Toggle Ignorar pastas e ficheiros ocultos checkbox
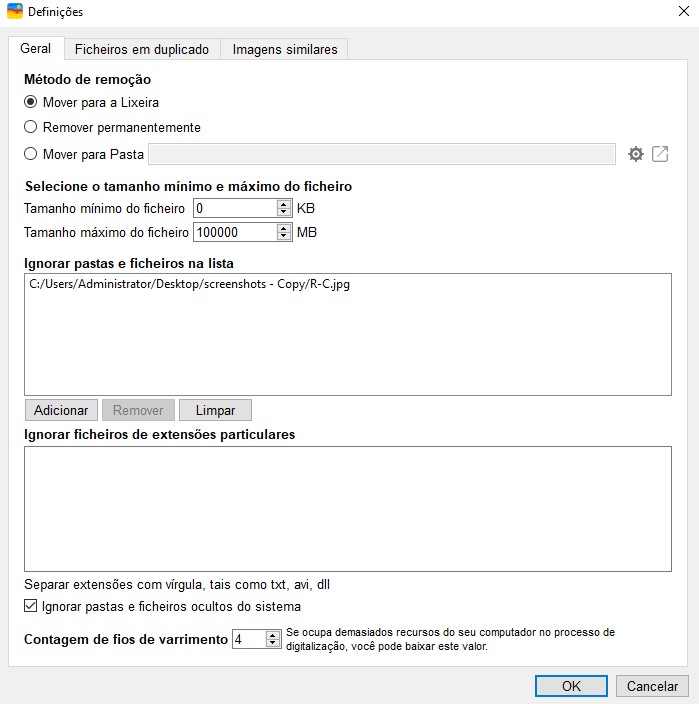The image size is (699, 704). point(30,606)
